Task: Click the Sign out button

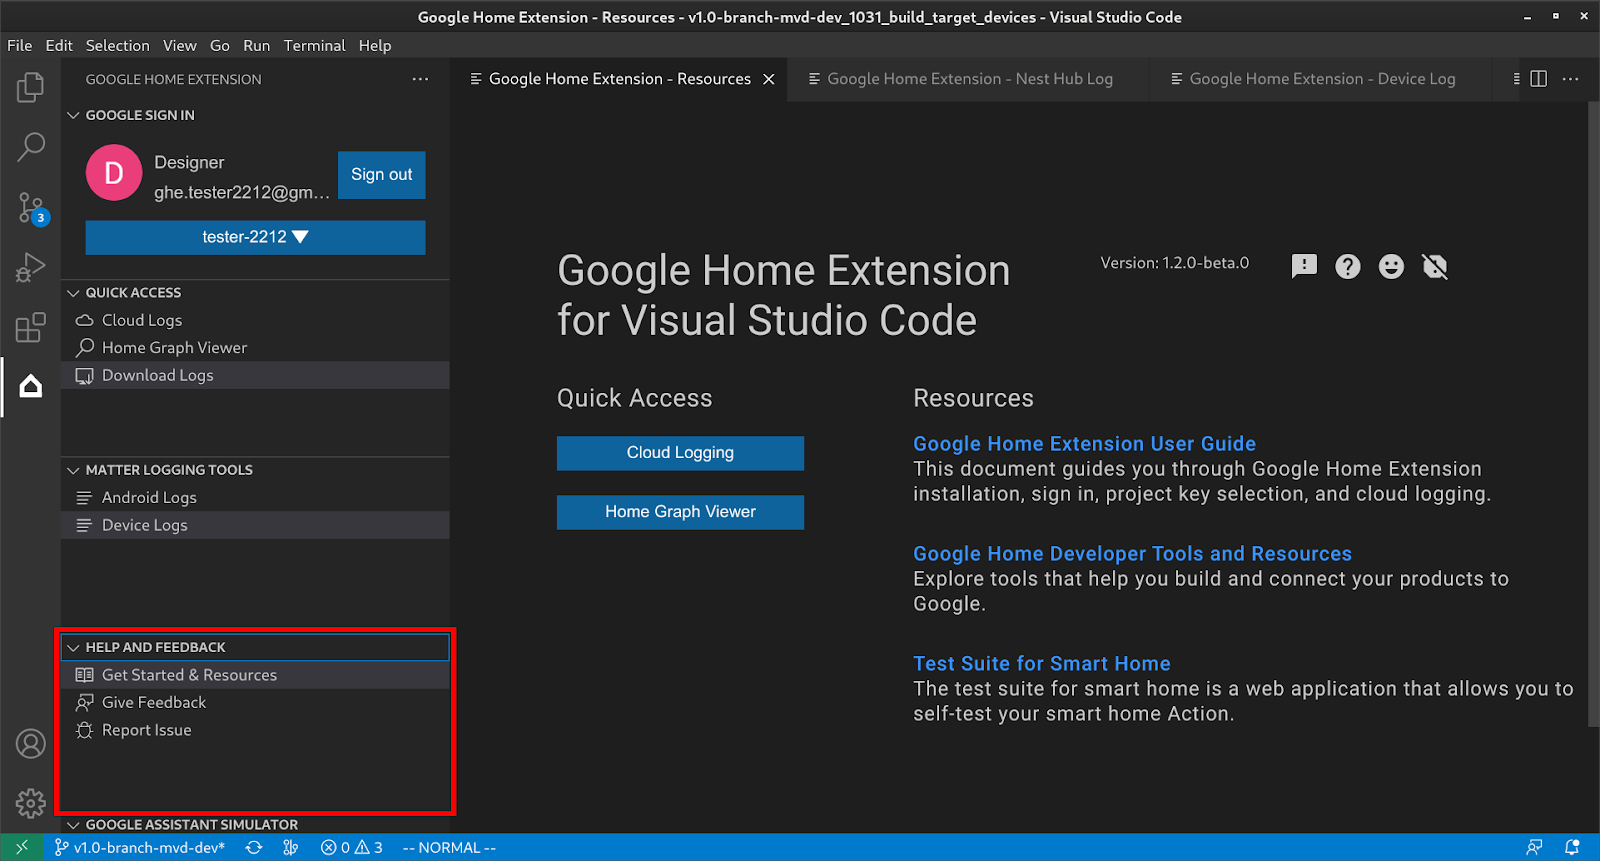Action: (x=381, y=175)
